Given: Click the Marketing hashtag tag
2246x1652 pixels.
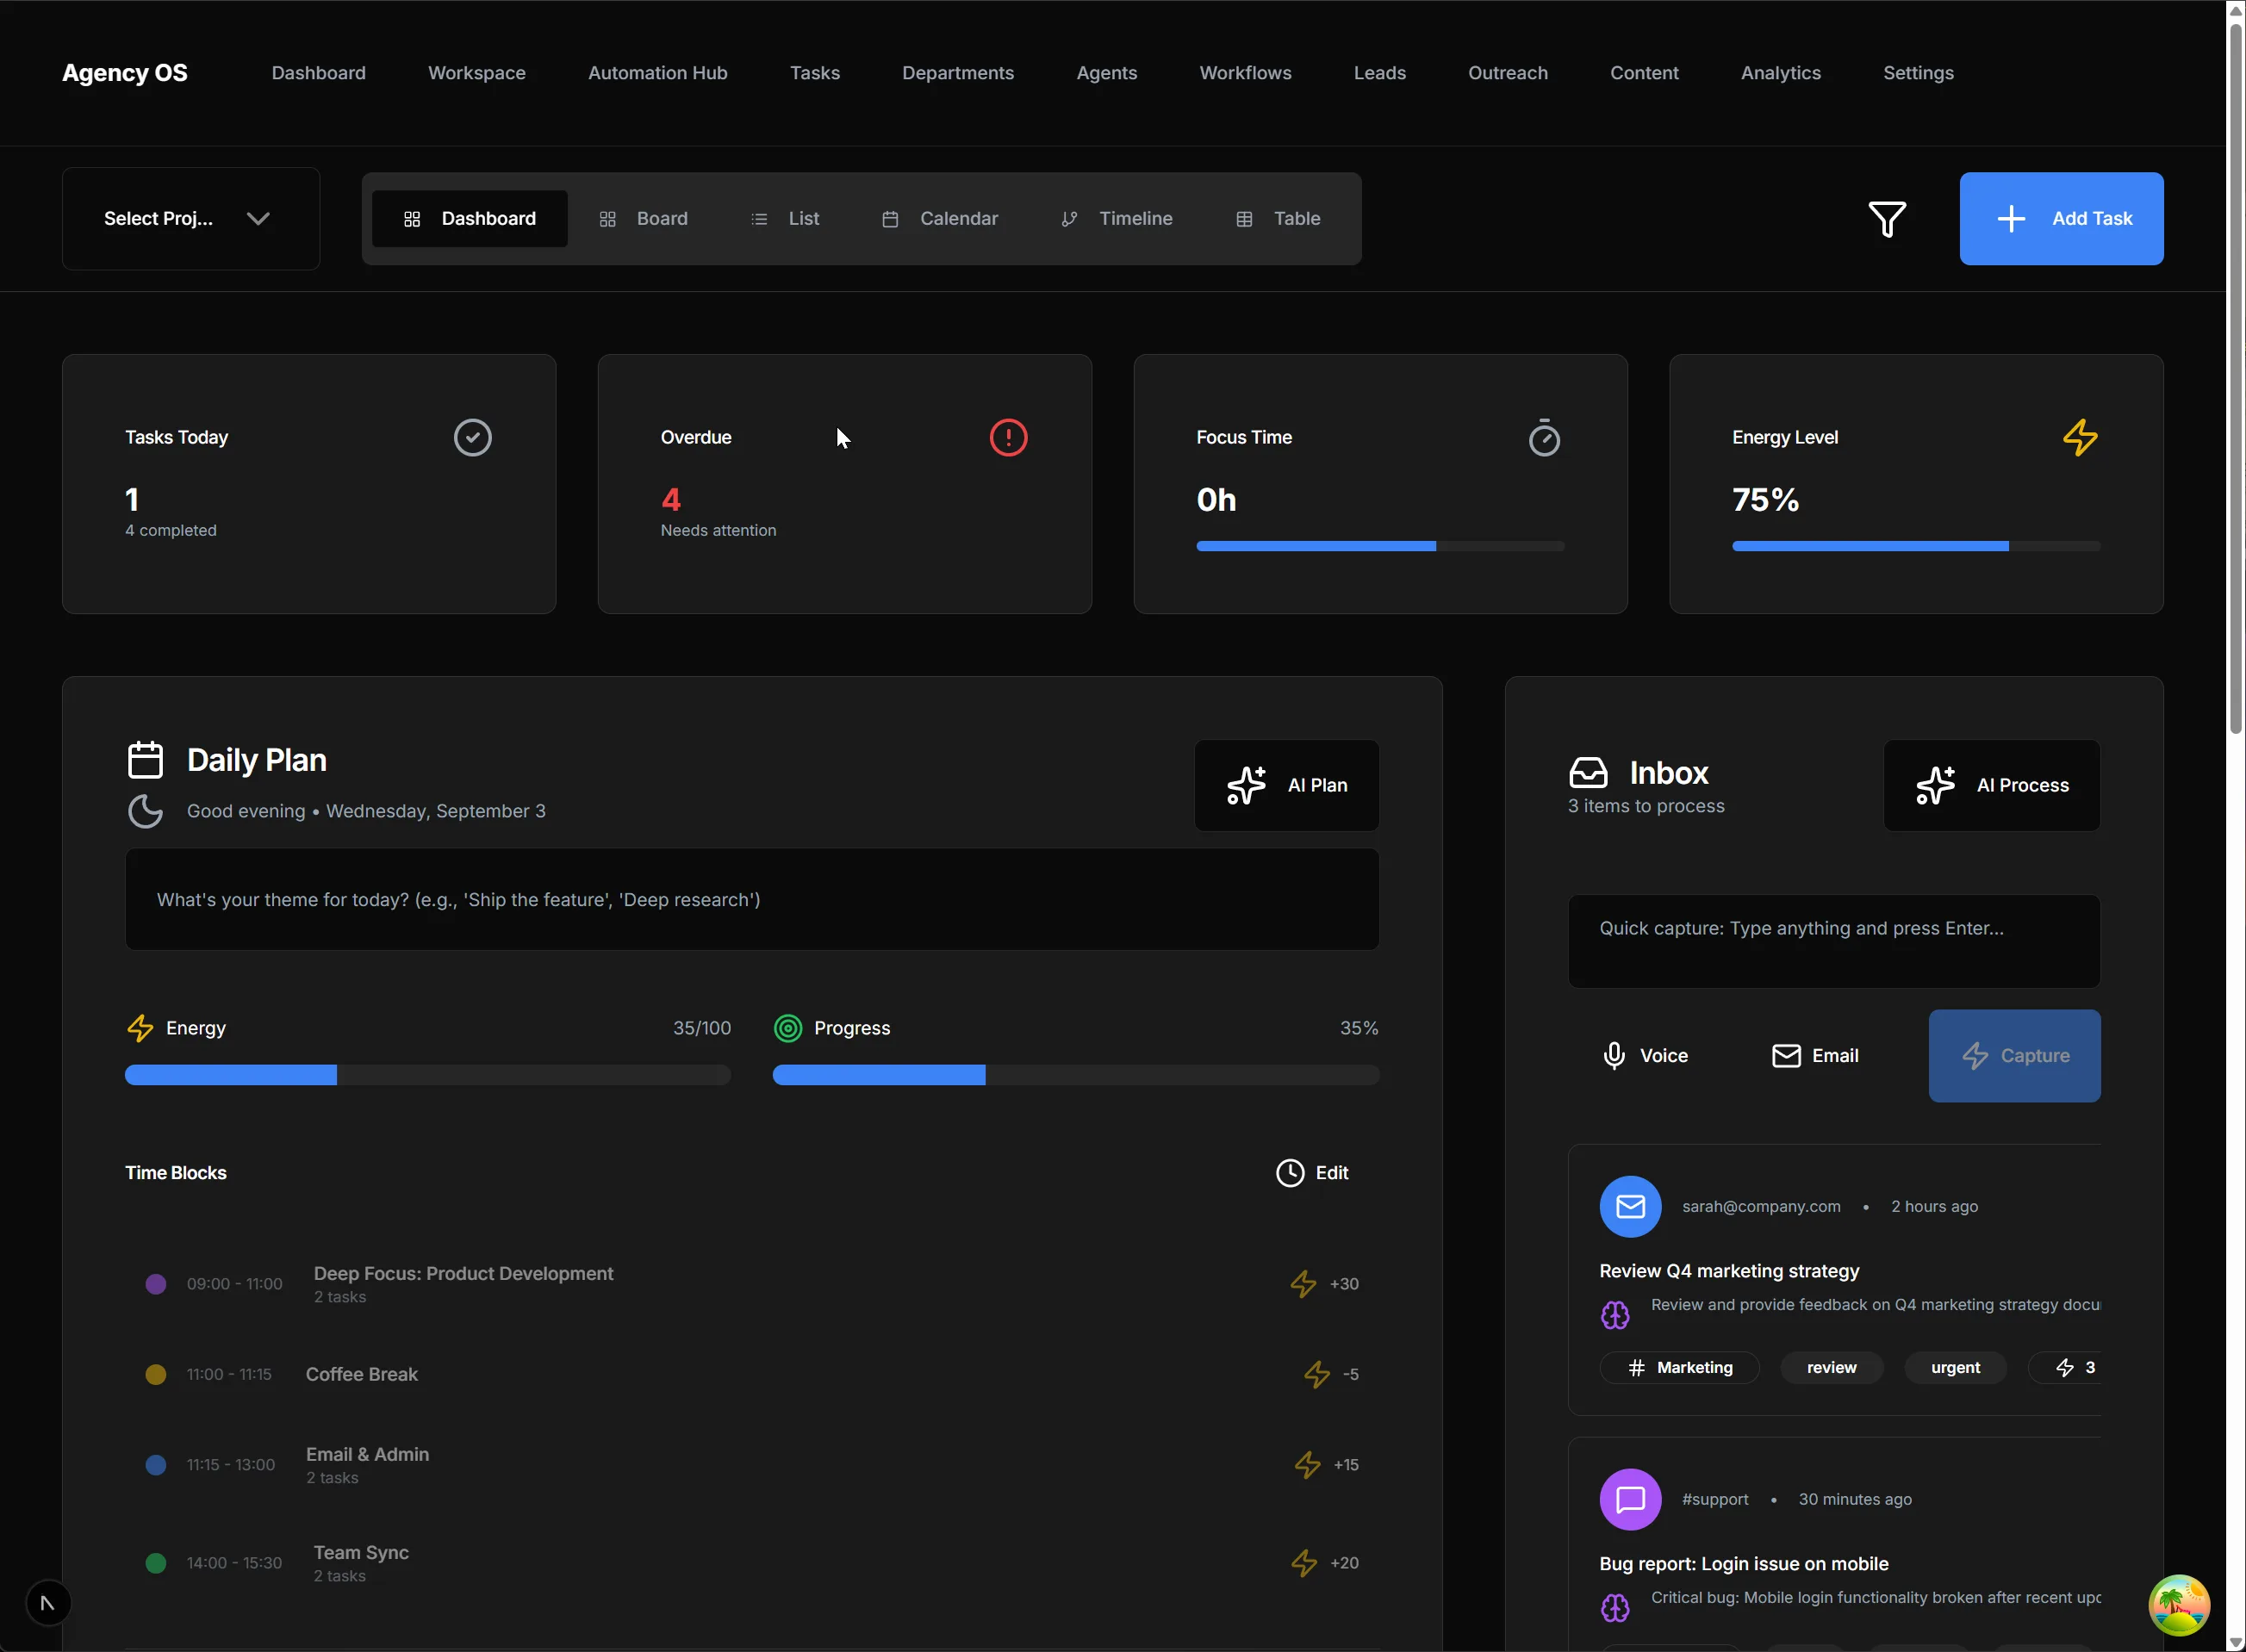Looking at the screenshot, I should click(1679, 1368).
